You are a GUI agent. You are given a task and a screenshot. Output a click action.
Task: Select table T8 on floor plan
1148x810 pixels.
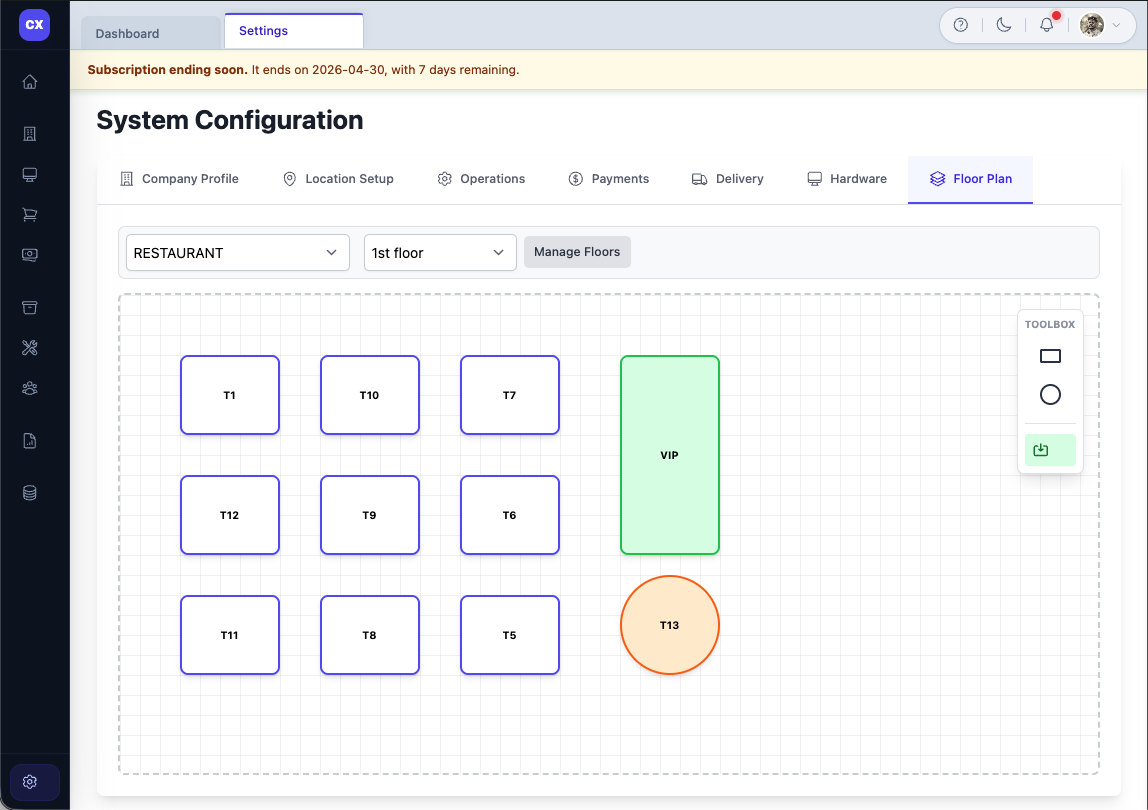point(370,635)
